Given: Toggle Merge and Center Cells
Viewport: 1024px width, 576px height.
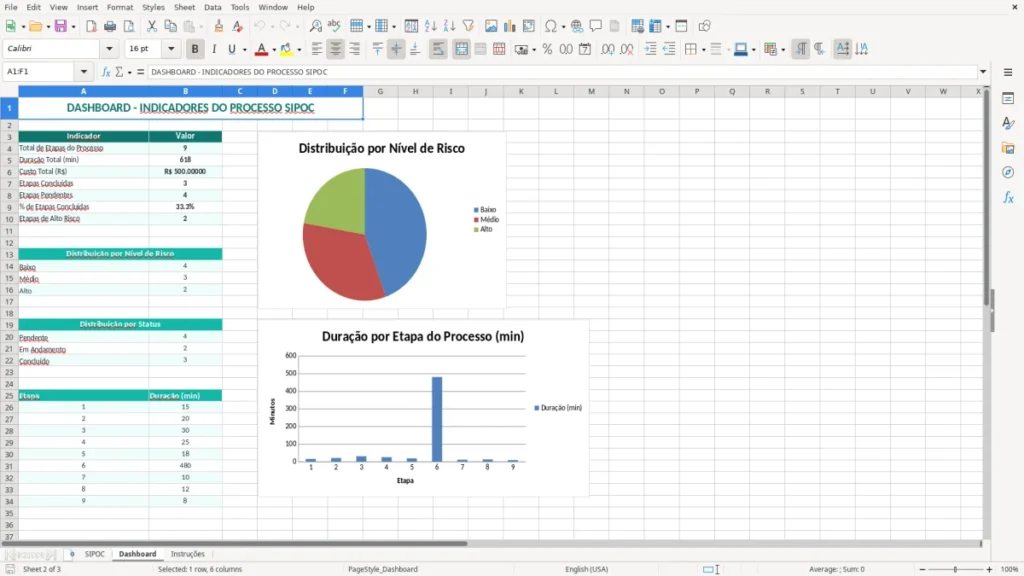Looking at the screenshot, I should click(x=461, y=49).
